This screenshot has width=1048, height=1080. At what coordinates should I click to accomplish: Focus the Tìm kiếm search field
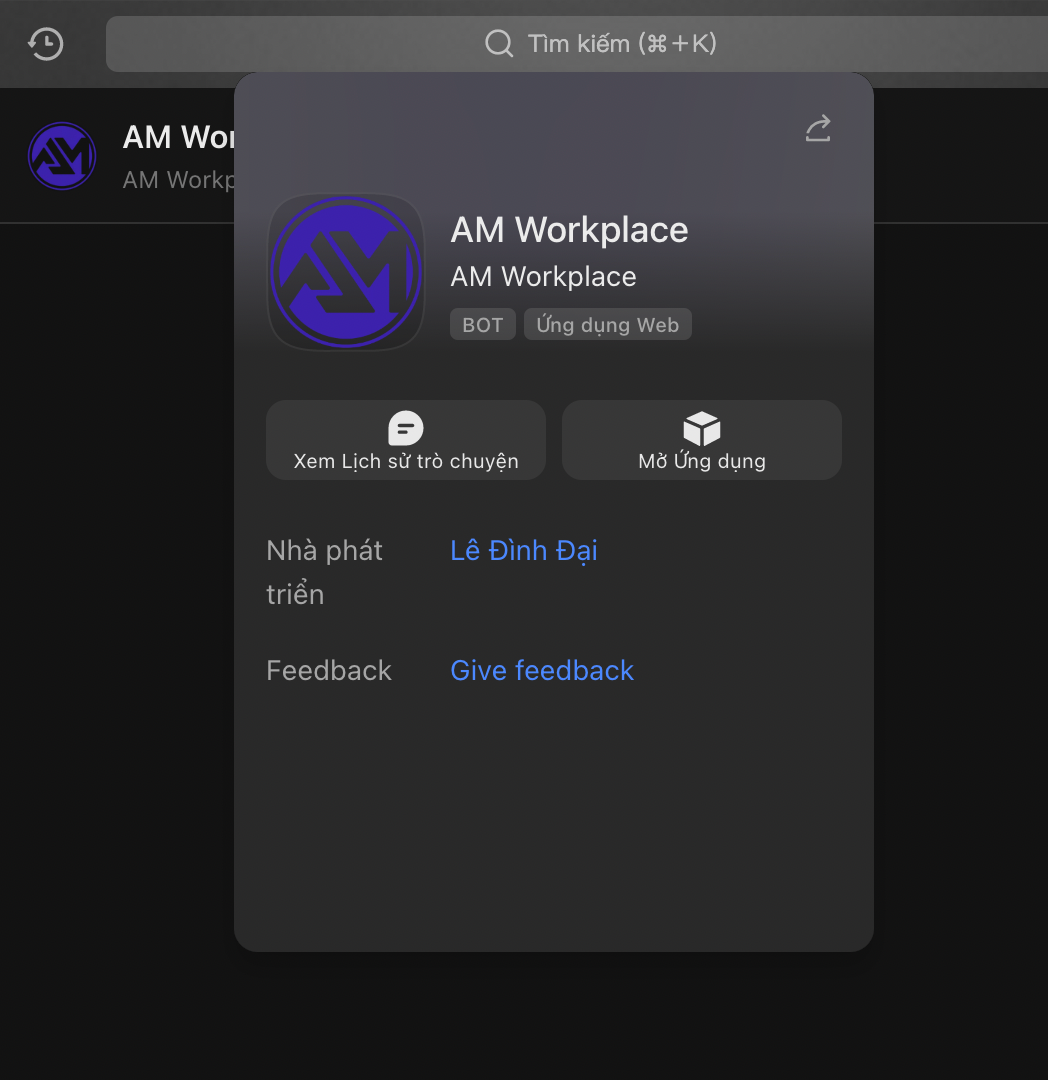pos(620,44)
